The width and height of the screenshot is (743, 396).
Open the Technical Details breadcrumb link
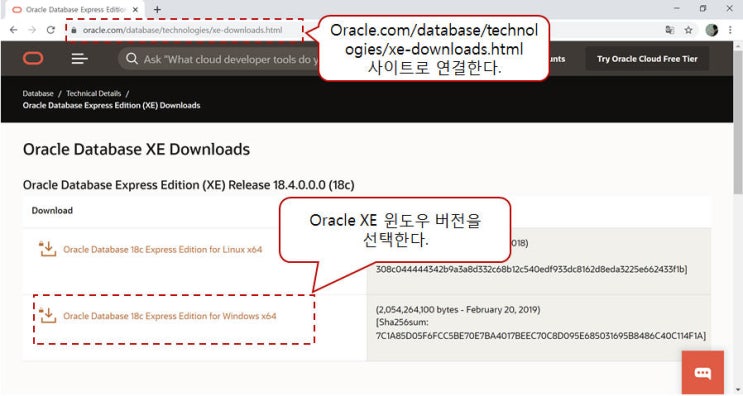coord(94,93)
